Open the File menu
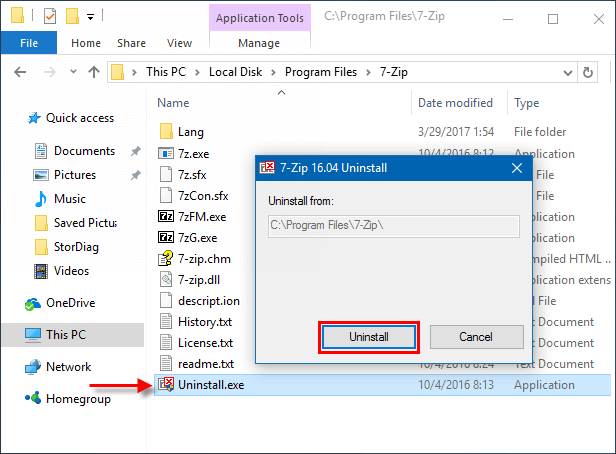This screenshot has width=616, height=454. (x=29, y=43)
